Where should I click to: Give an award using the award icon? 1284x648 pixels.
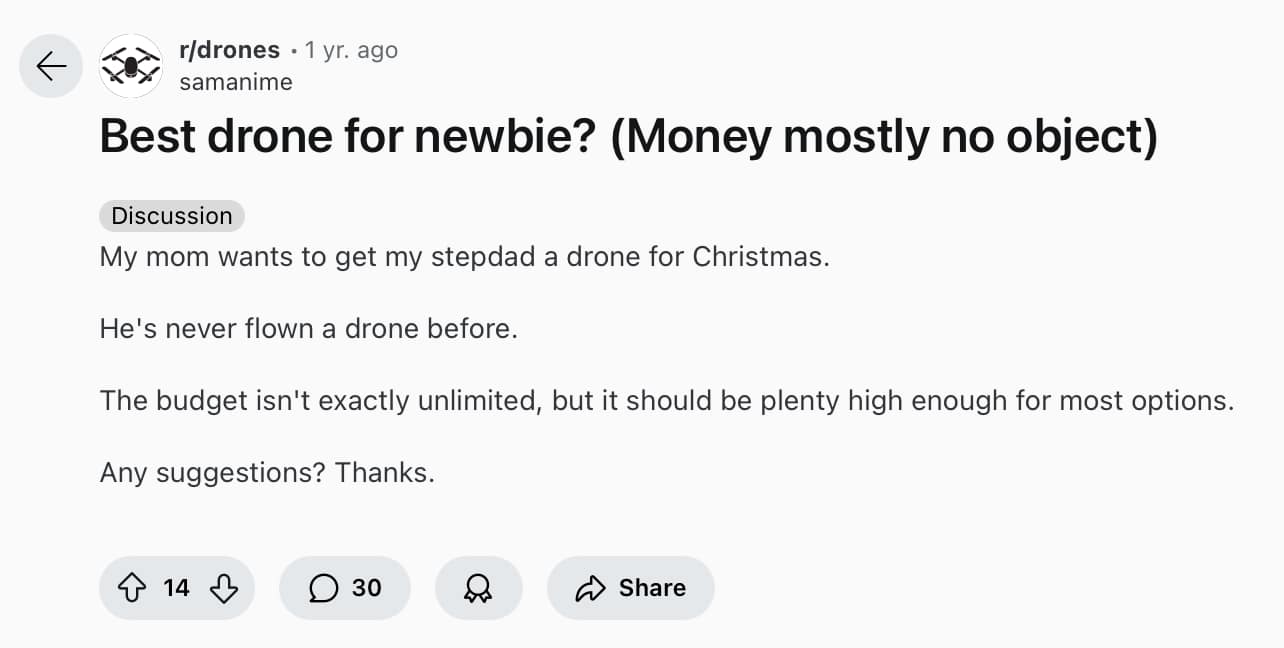pos(478,588)
